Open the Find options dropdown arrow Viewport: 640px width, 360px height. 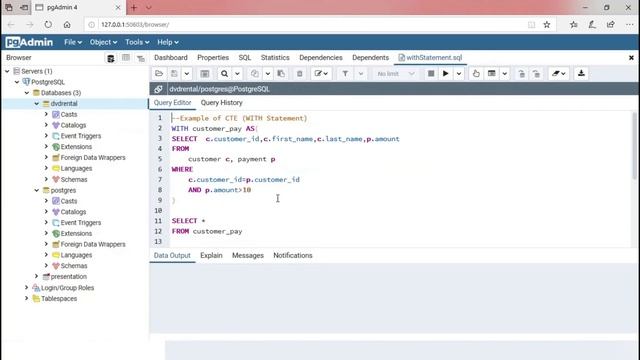[237, 74]
